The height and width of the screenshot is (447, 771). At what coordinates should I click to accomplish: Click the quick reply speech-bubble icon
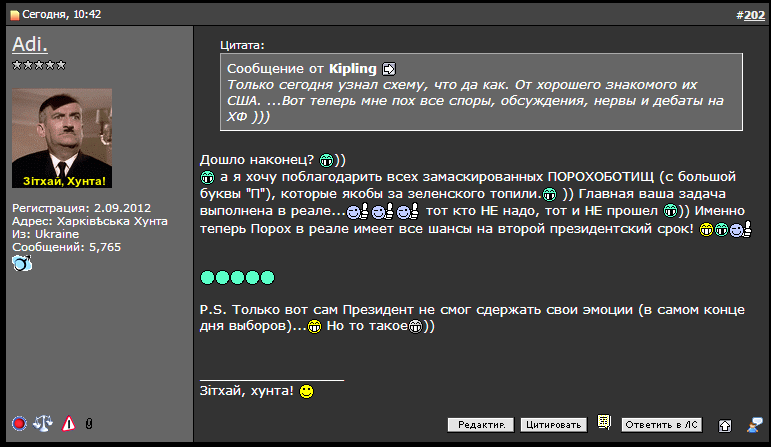coord(755,425)
